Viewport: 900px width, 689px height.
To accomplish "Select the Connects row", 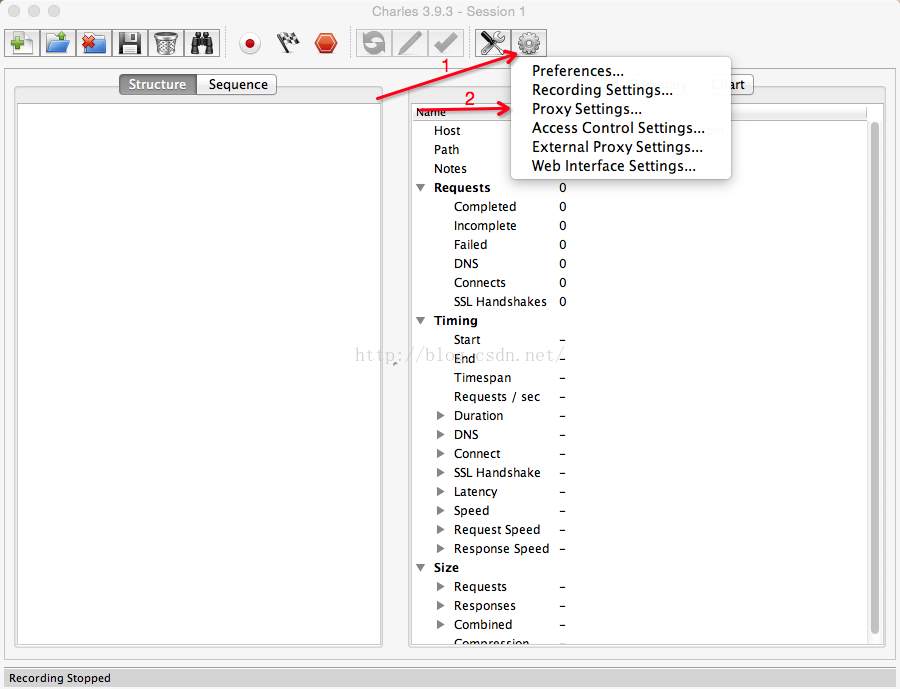I will [639, 282].
